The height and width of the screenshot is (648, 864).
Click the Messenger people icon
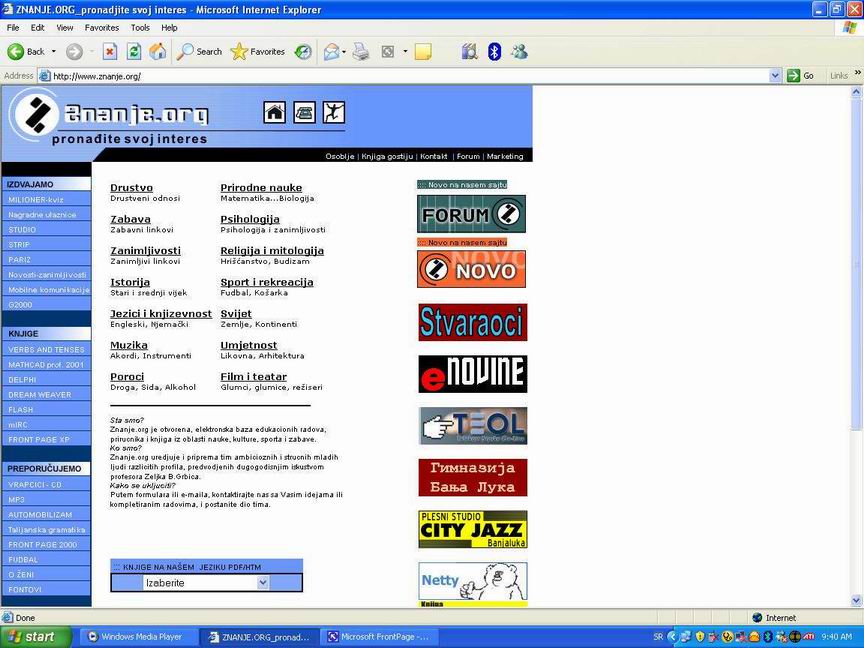point(519,52)
